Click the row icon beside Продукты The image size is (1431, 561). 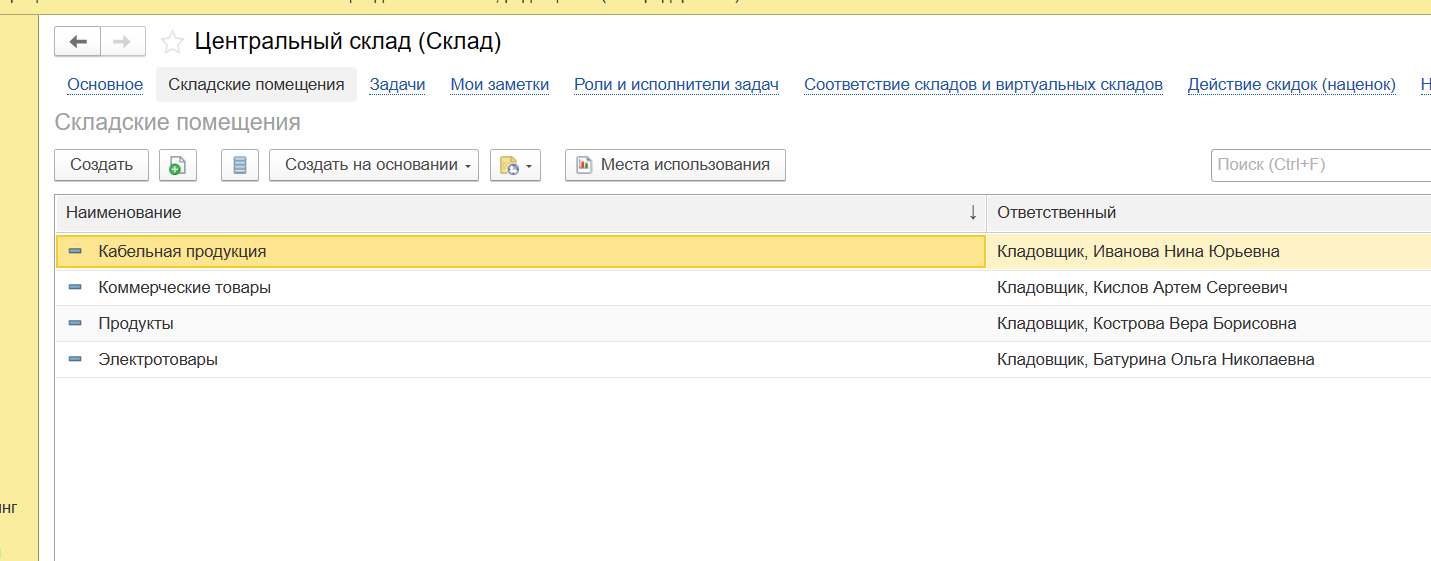[x=75, y=323]
